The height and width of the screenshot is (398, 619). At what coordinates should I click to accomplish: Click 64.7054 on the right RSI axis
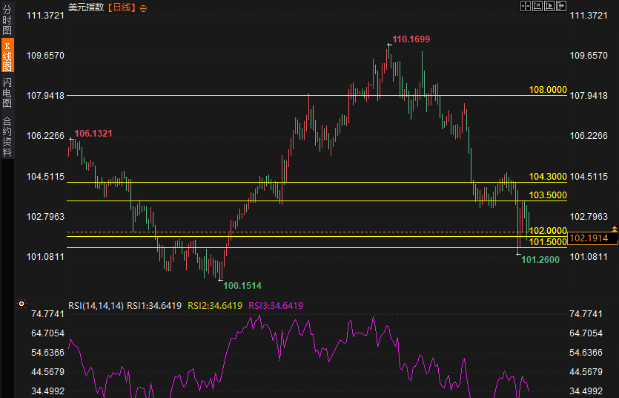point(586,333)
